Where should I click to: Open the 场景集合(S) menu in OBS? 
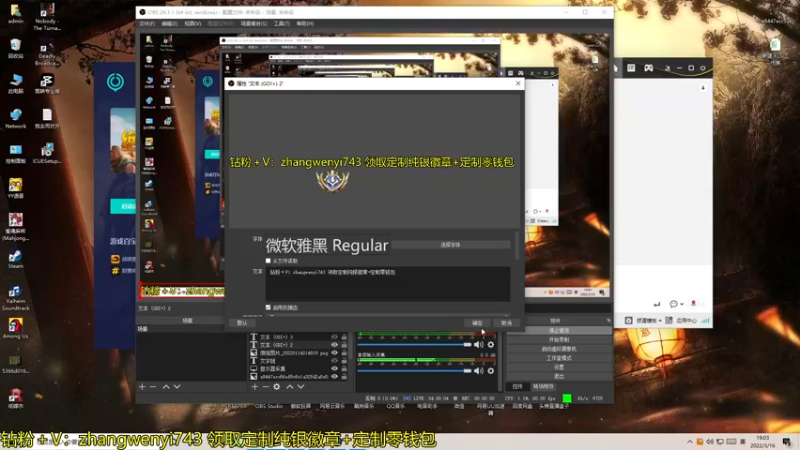[254, 23]
